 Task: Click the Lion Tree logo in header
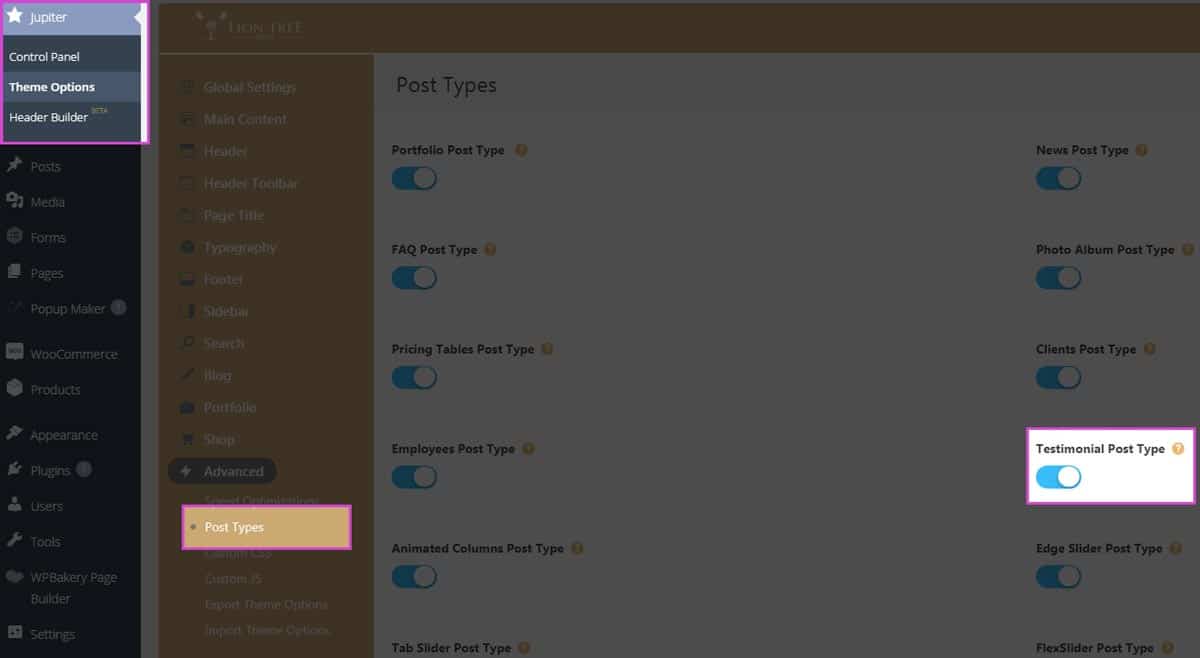point(249,26)
